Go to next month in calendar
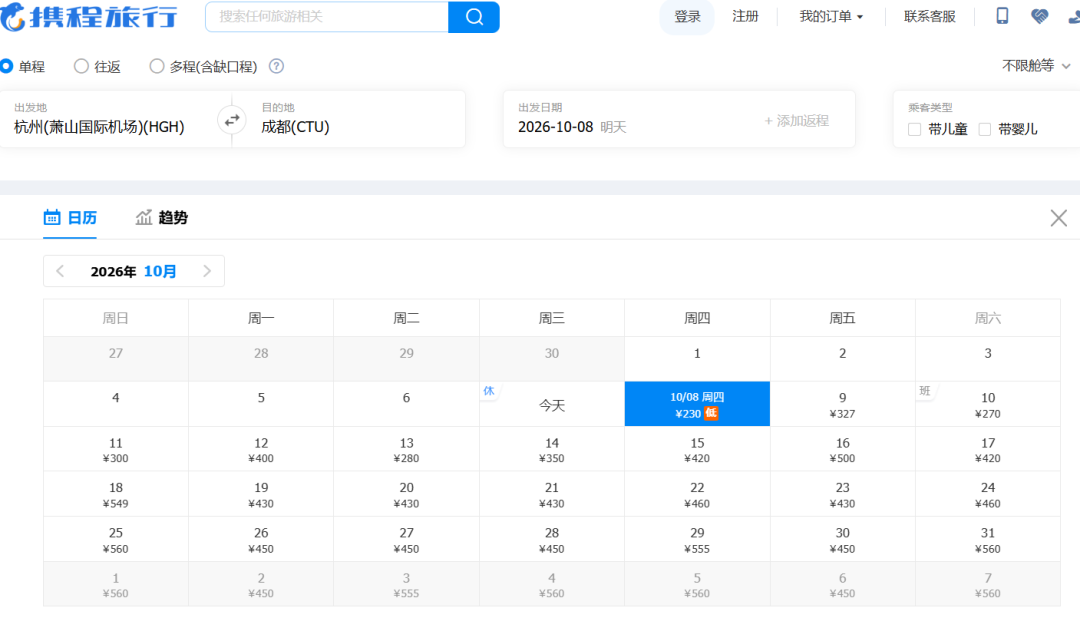Image resolution: width=1080 pixels, height=631 pixels. (x=207, y=271)
